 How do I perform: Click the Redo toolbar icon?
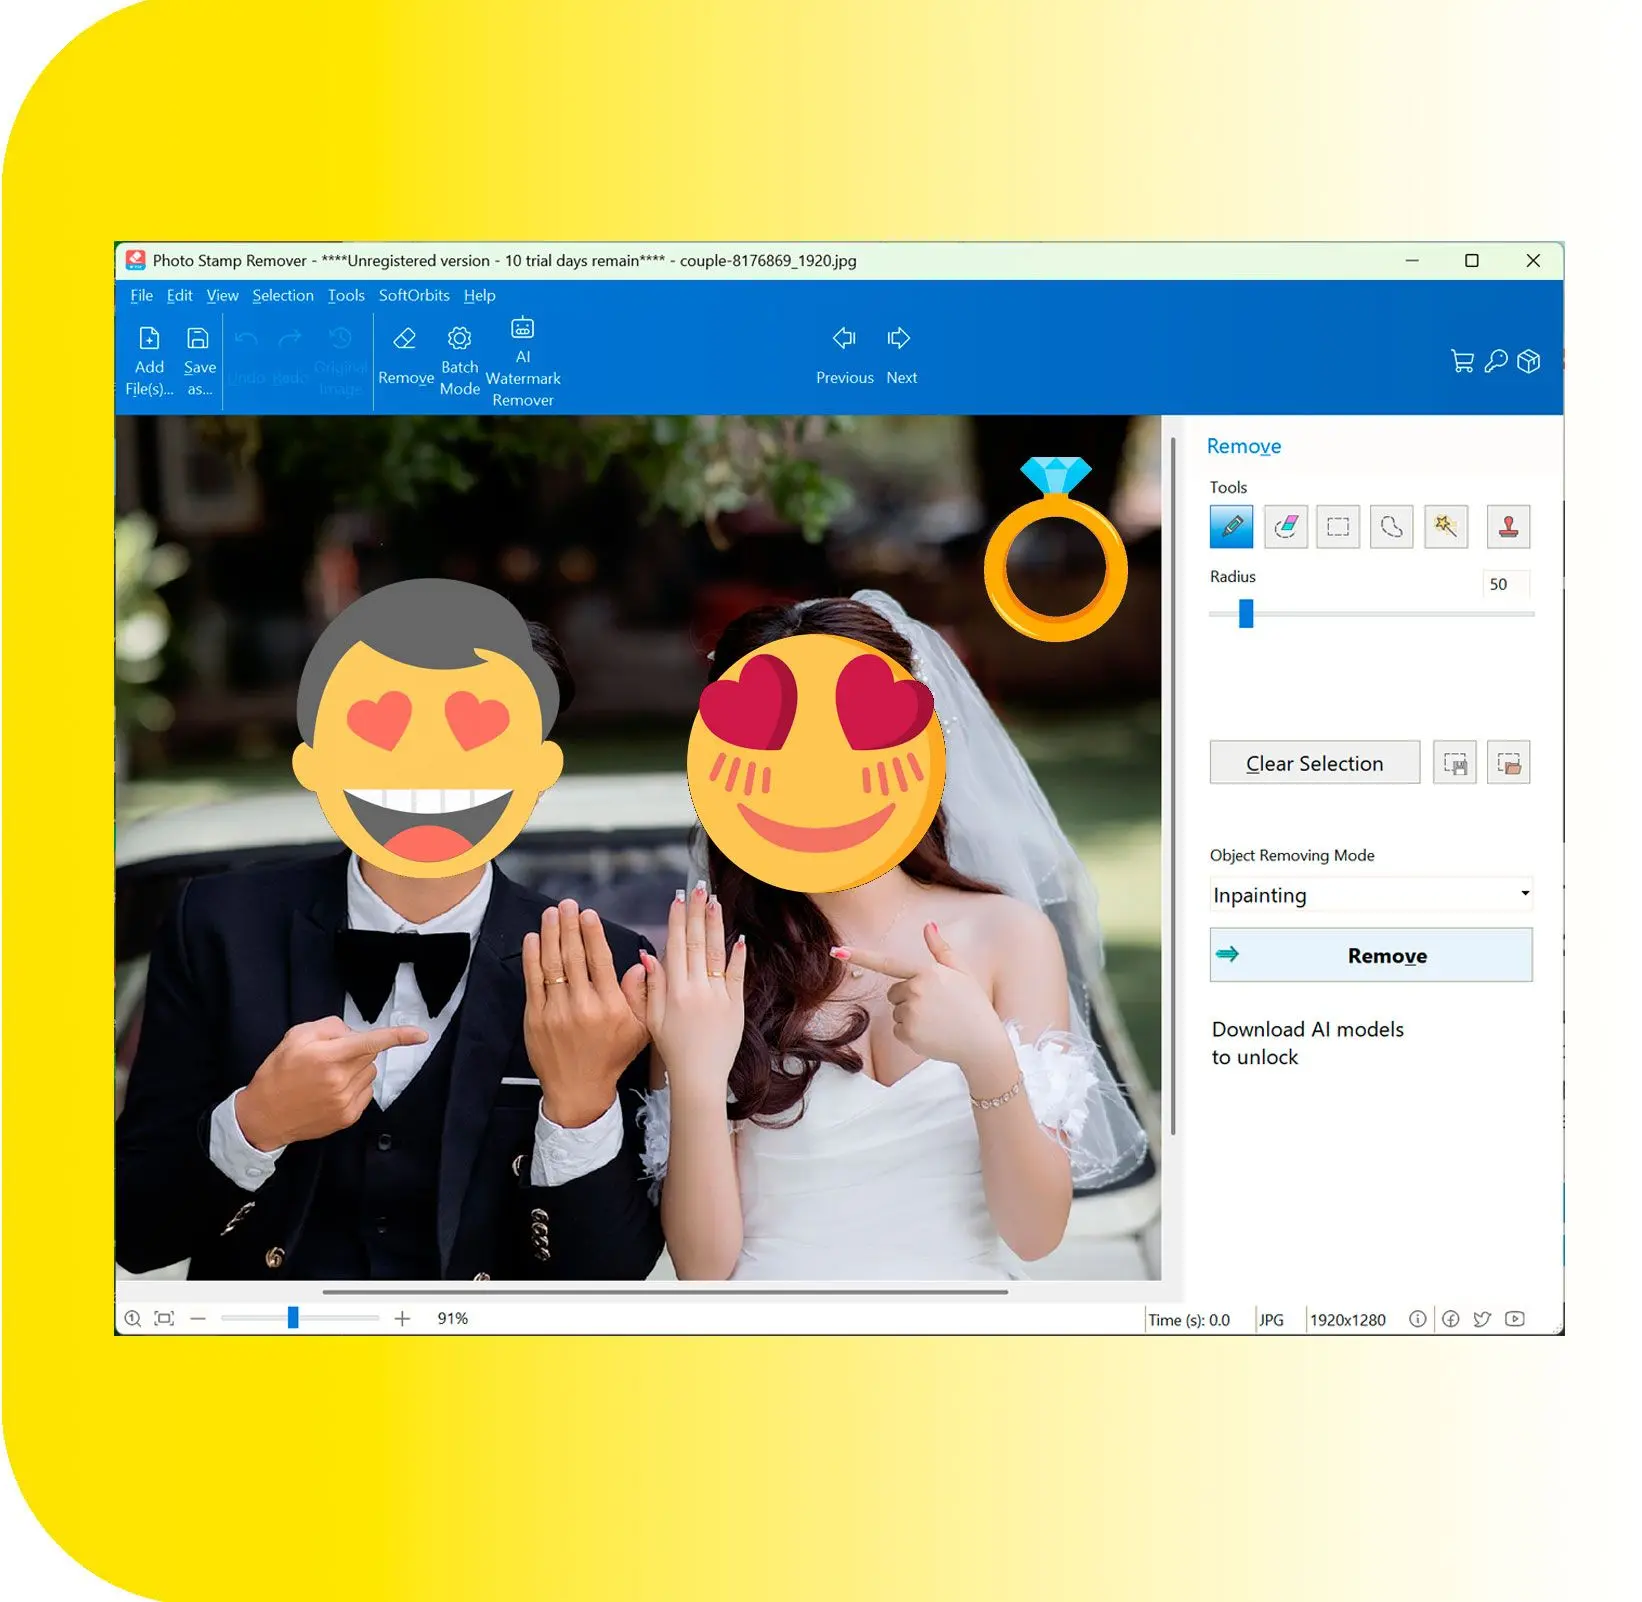(x=290, y=356)
